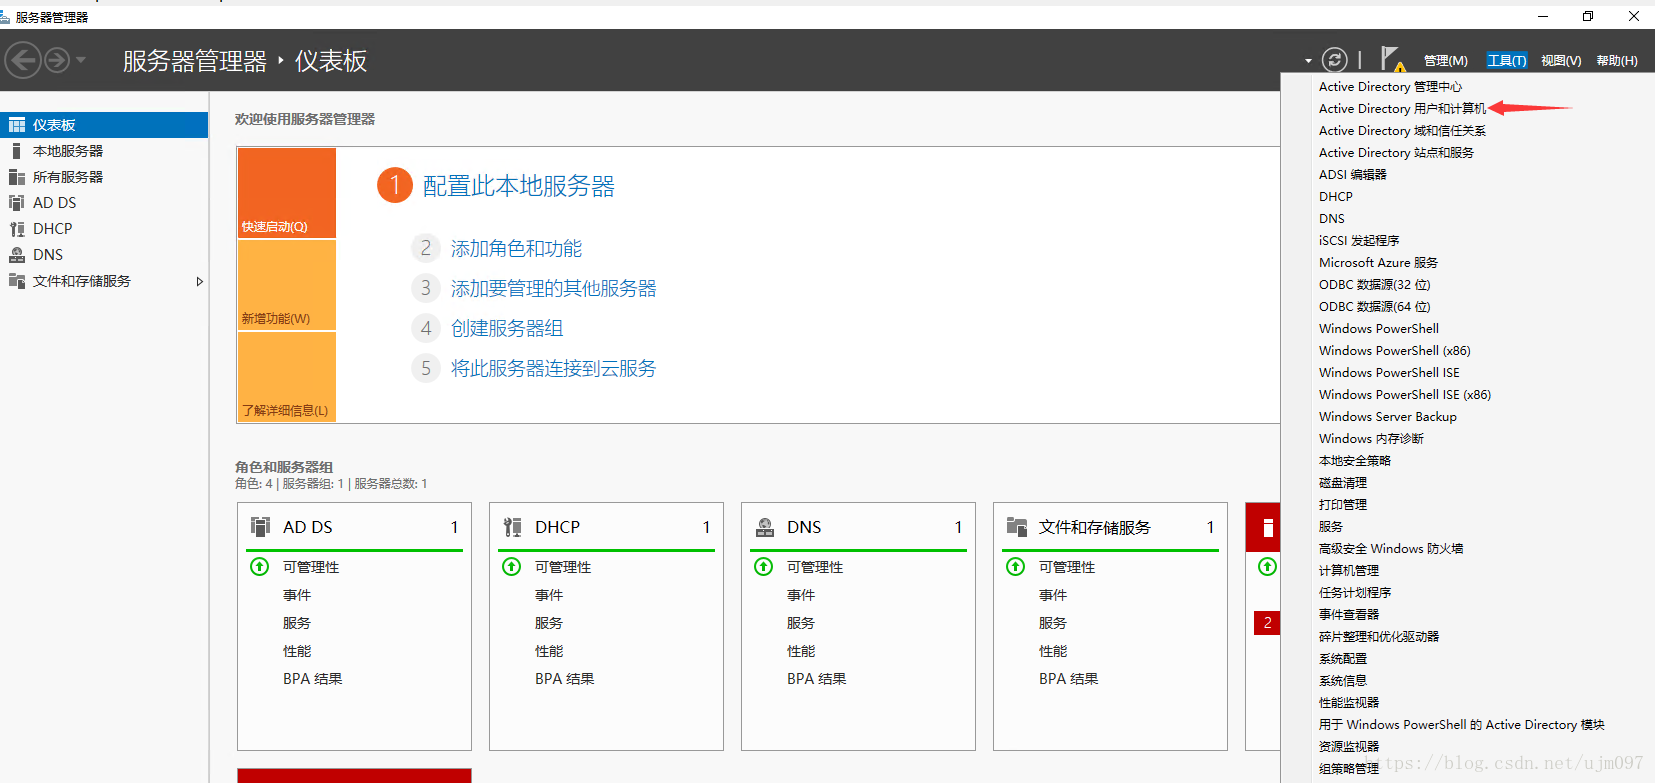Open the 管理(M) menu
The width and height of the screenshot is (1655, 783).
pyautogui.click(x=1446, y=61)
